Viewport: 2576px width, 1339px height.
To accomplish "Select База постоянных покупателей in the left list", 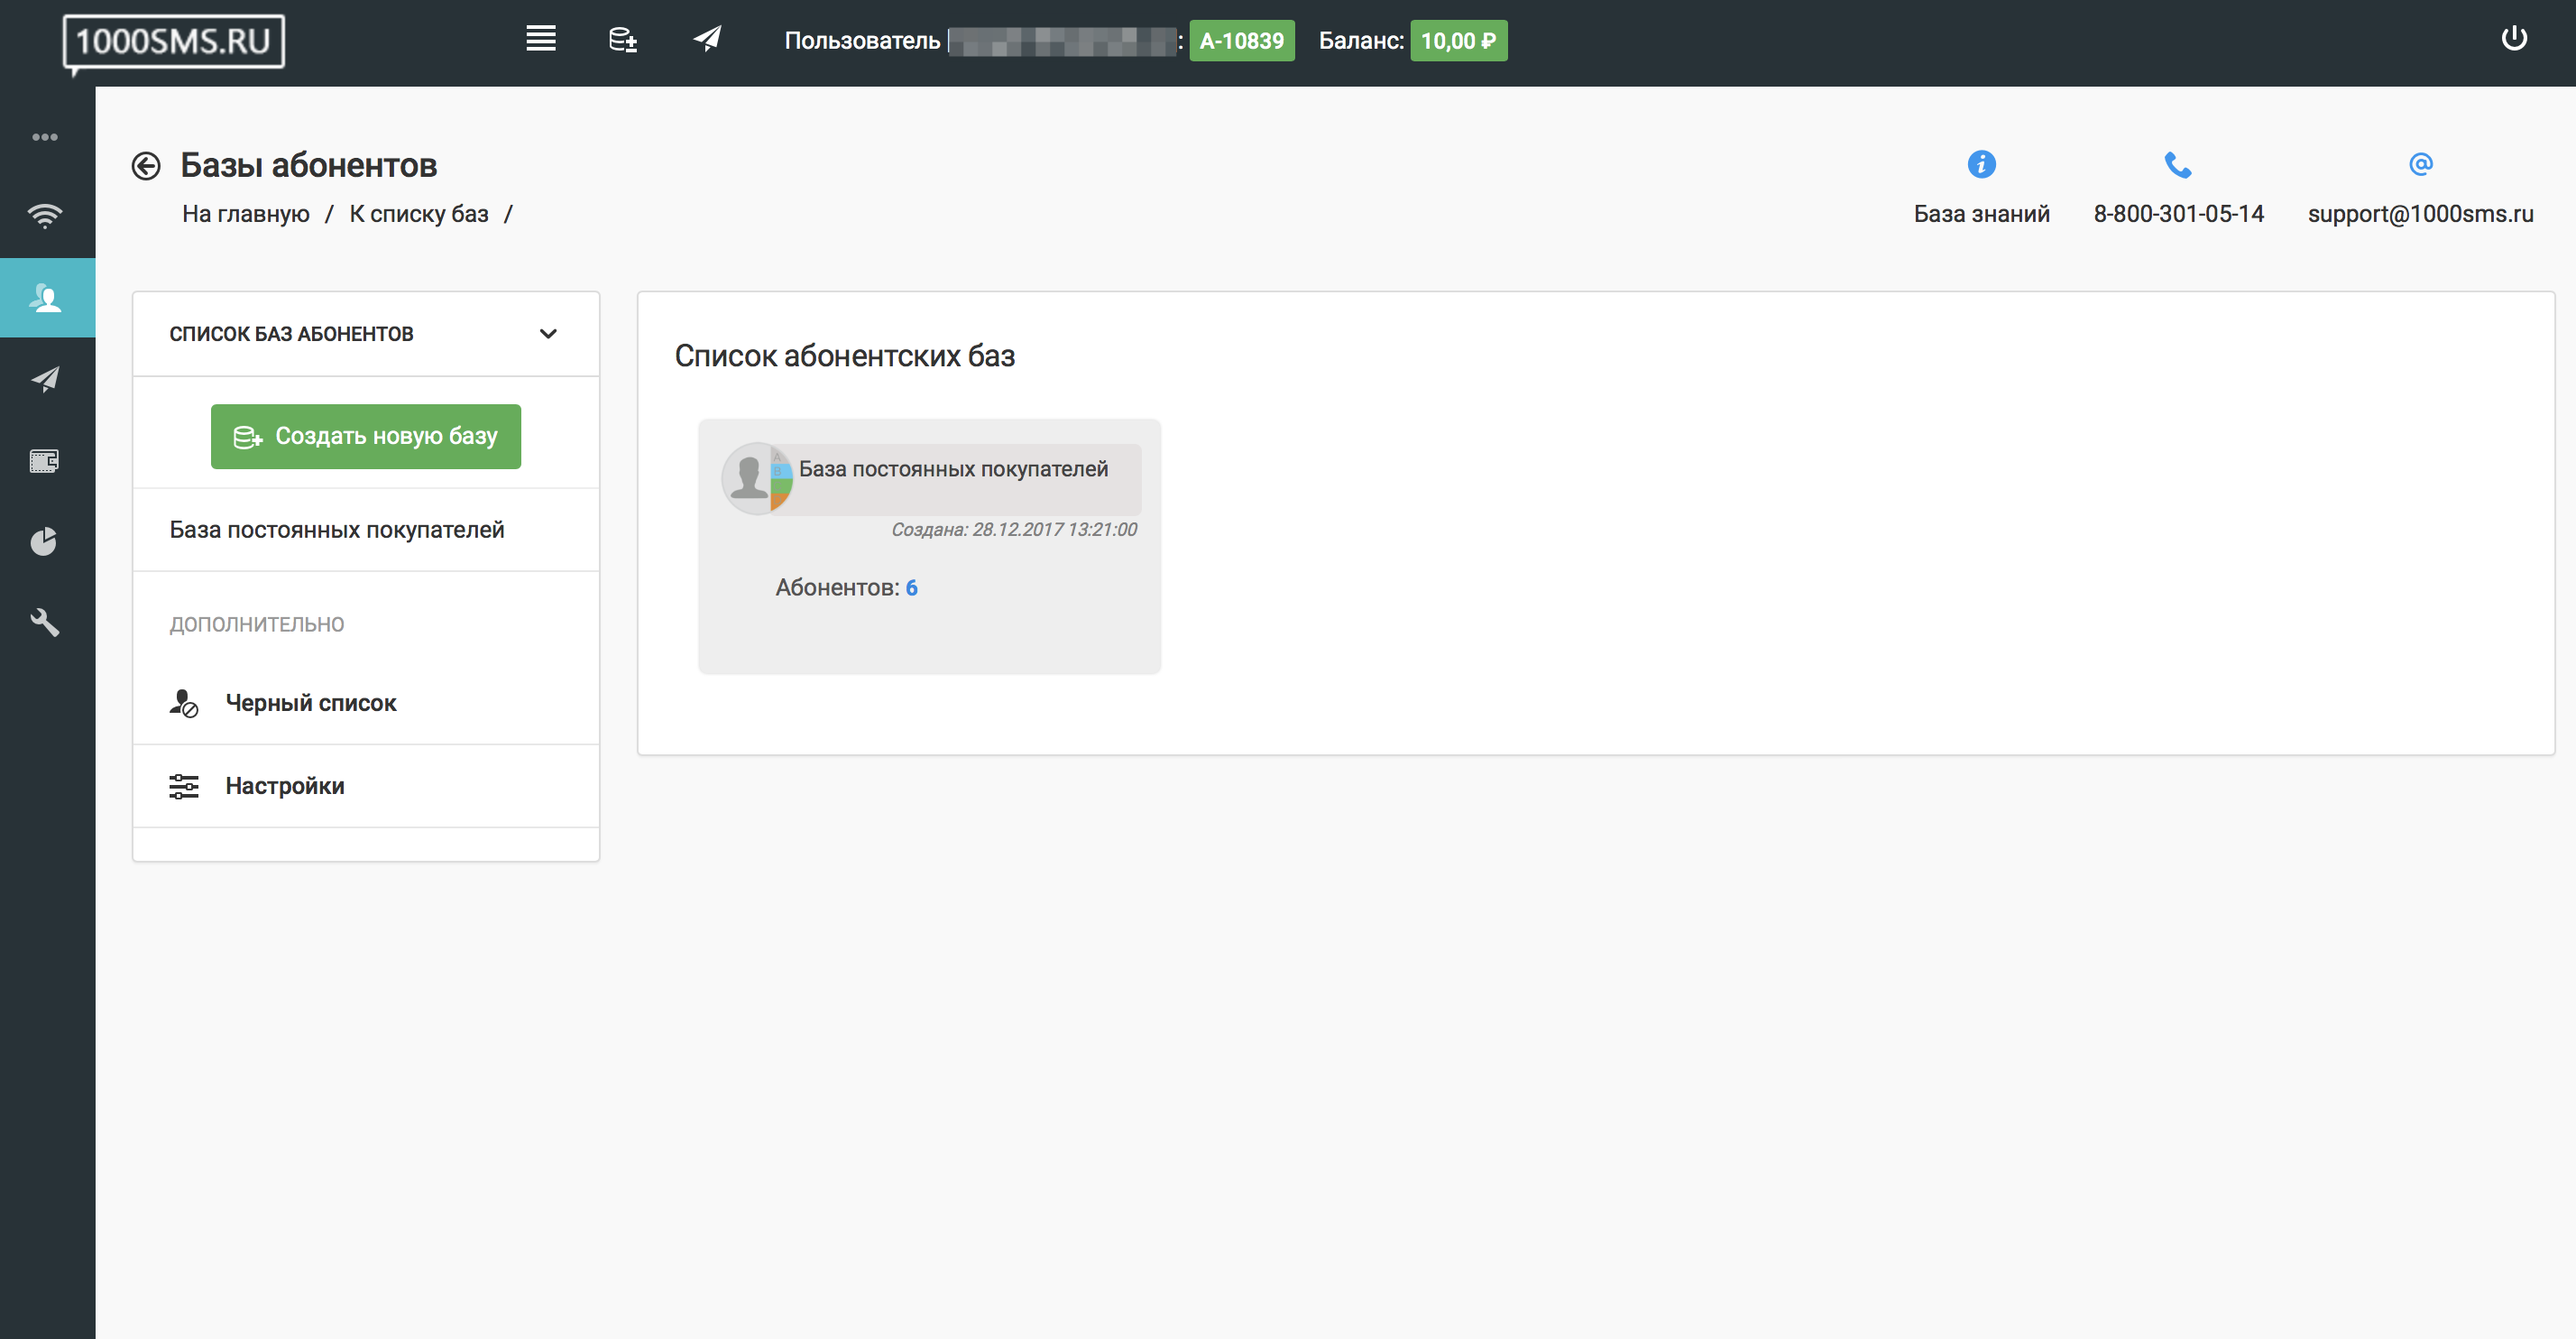I will click(337, 530).
